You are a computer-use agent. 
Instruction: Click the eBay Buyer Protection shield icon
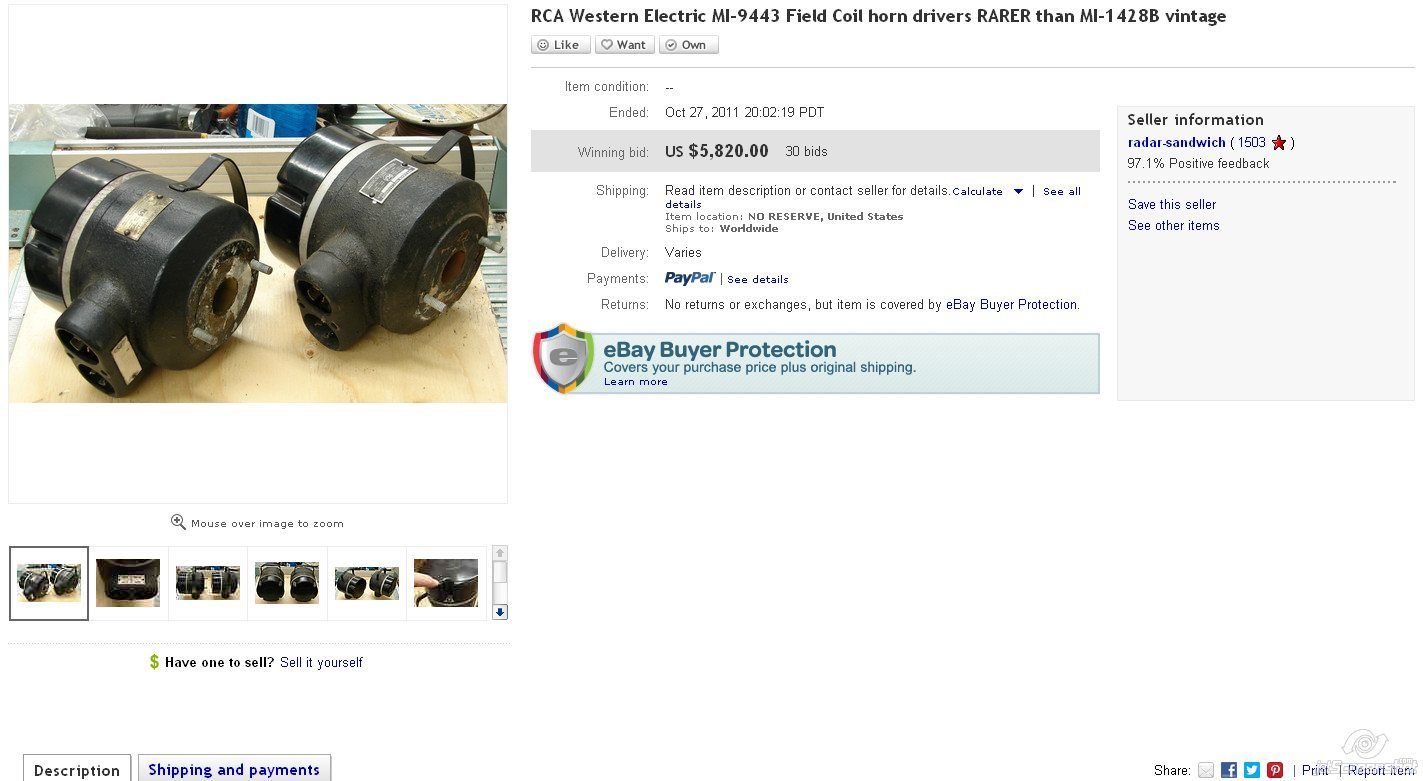[564, 358]
